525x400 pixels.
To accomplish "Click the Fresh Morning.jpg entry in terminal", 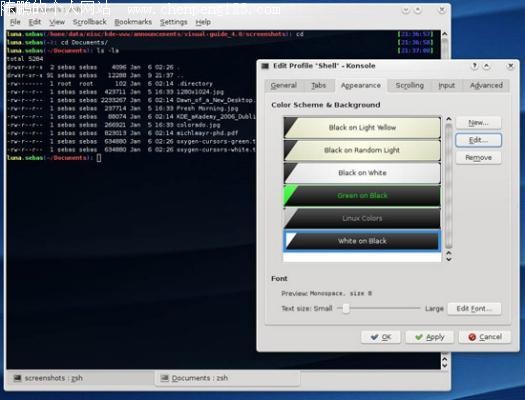I will coord(207,108).
